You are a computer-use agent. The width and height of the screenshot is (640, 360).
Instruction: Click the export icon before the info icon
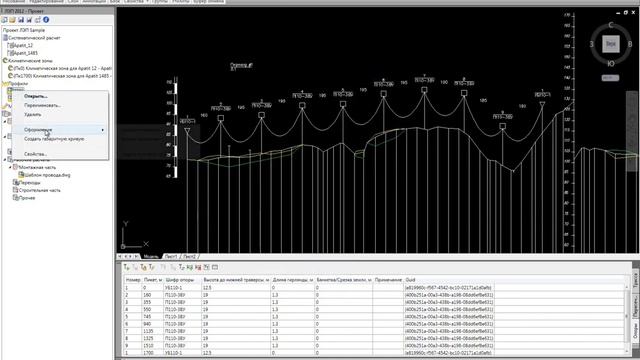click(x=38, y=20)
